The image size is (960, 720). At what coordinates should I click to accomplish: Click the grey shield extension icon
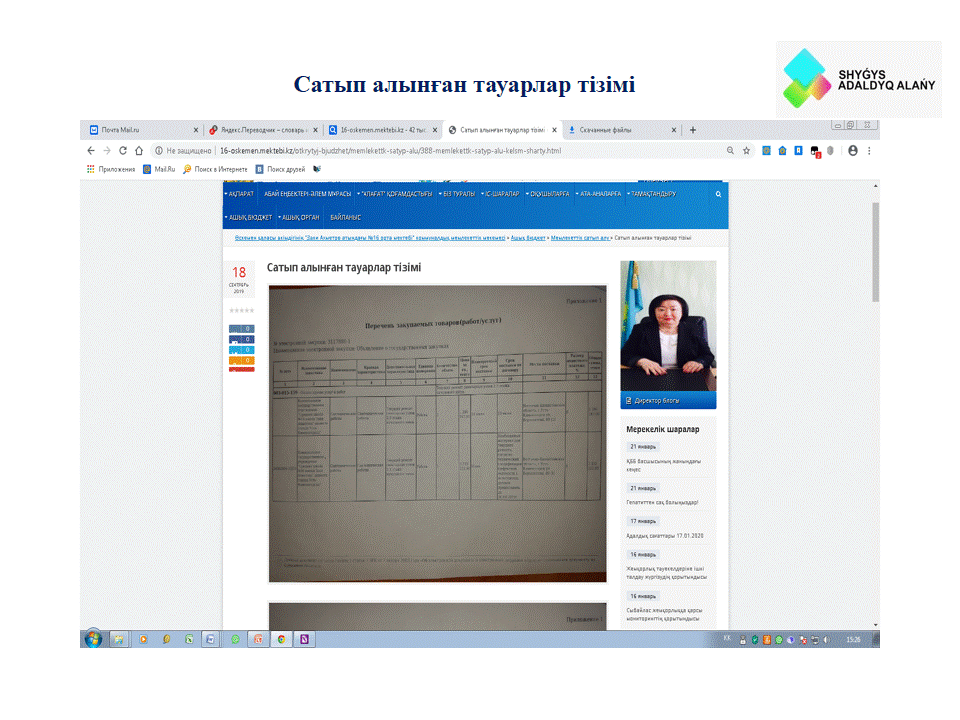pyautogui.click(x=830, y=151)
